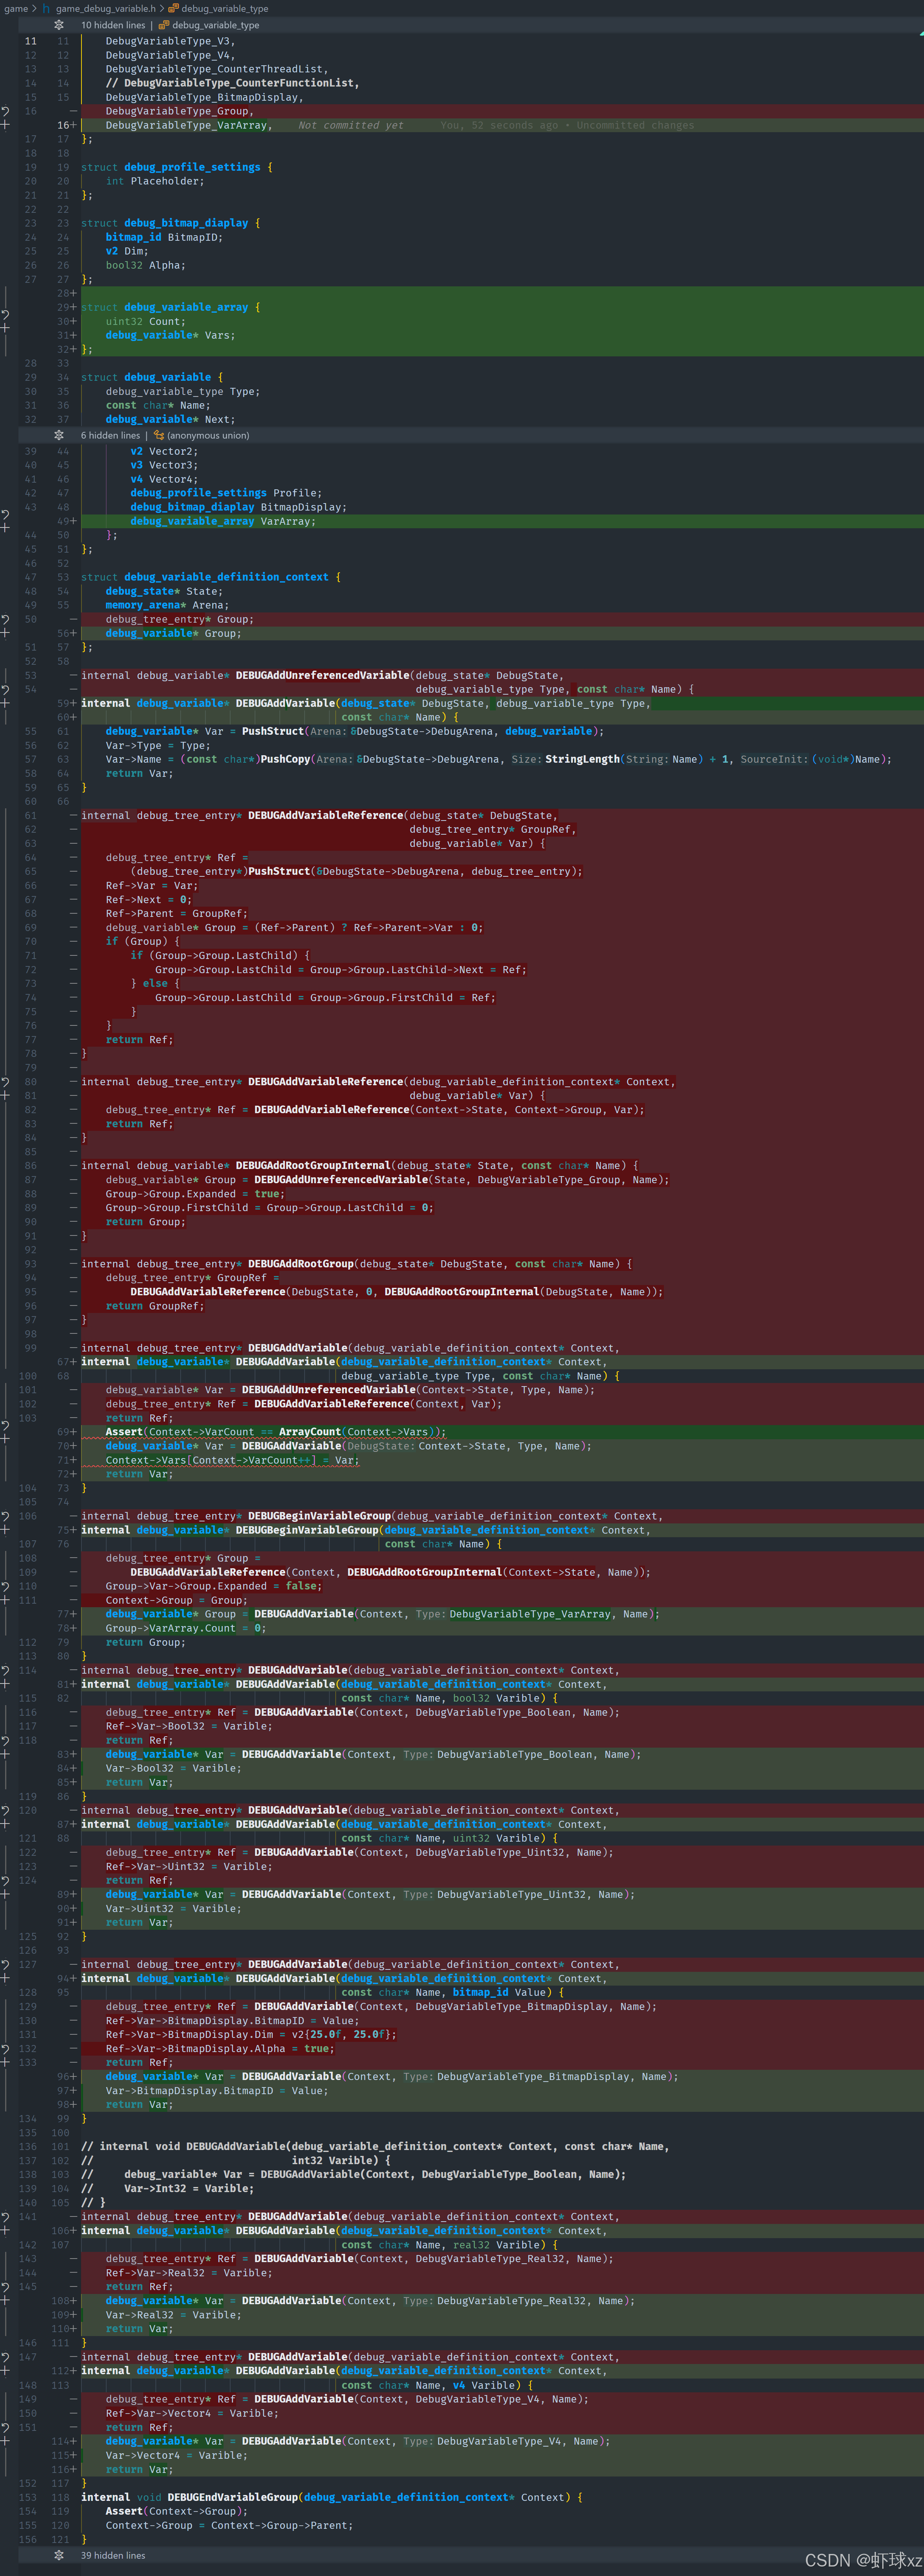Viewport: 924px width, 2576px height.
Task: Expand the 6 hidden lines region
Action: pos(59,435)
